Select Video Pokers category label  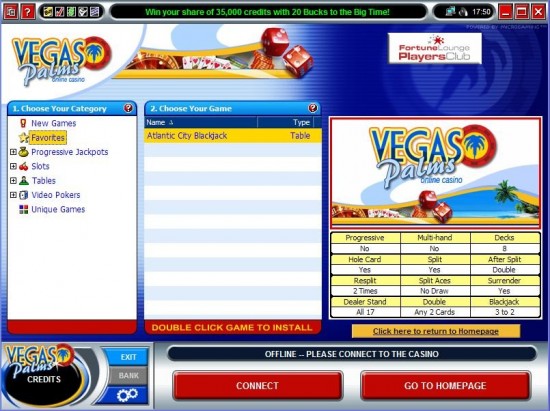coord(56,195)
